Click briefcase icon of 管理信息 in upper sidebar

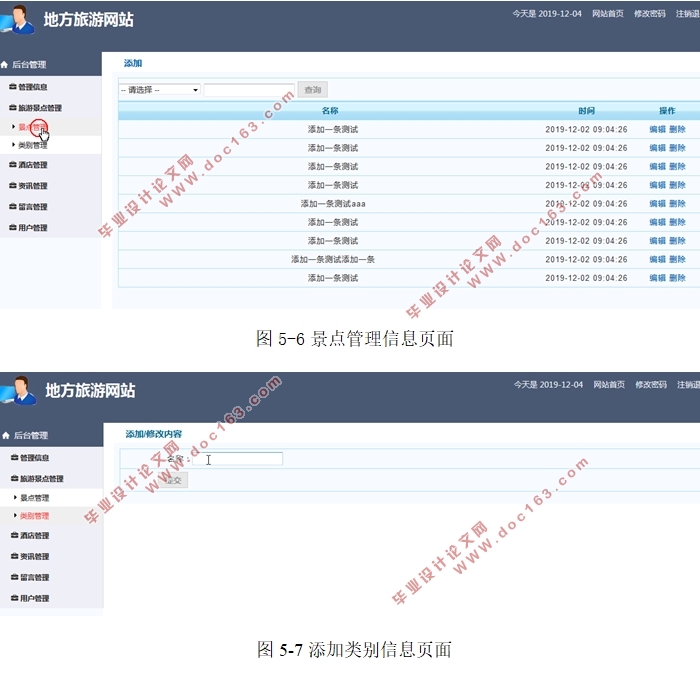tap(12, 87)
